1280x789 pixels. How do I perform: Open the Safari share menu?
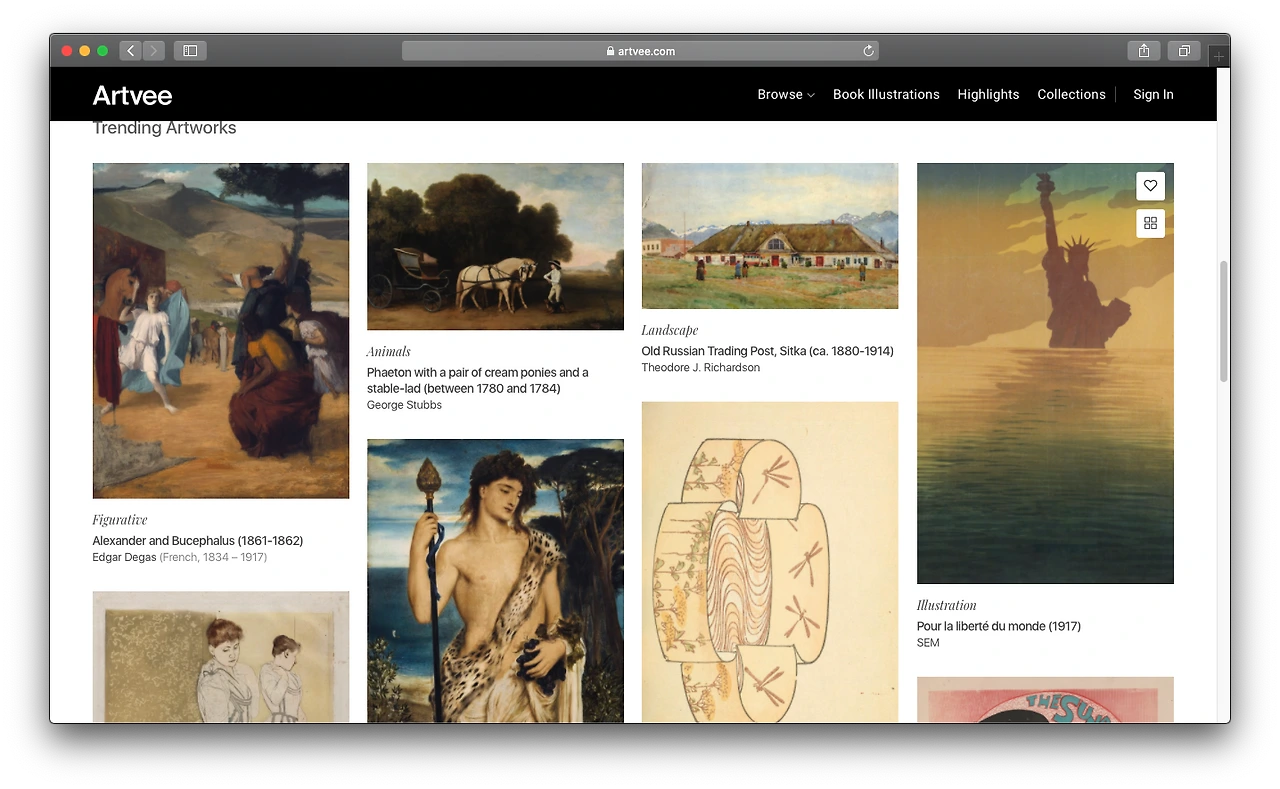pyautogui.click(x=1144, y=51)
